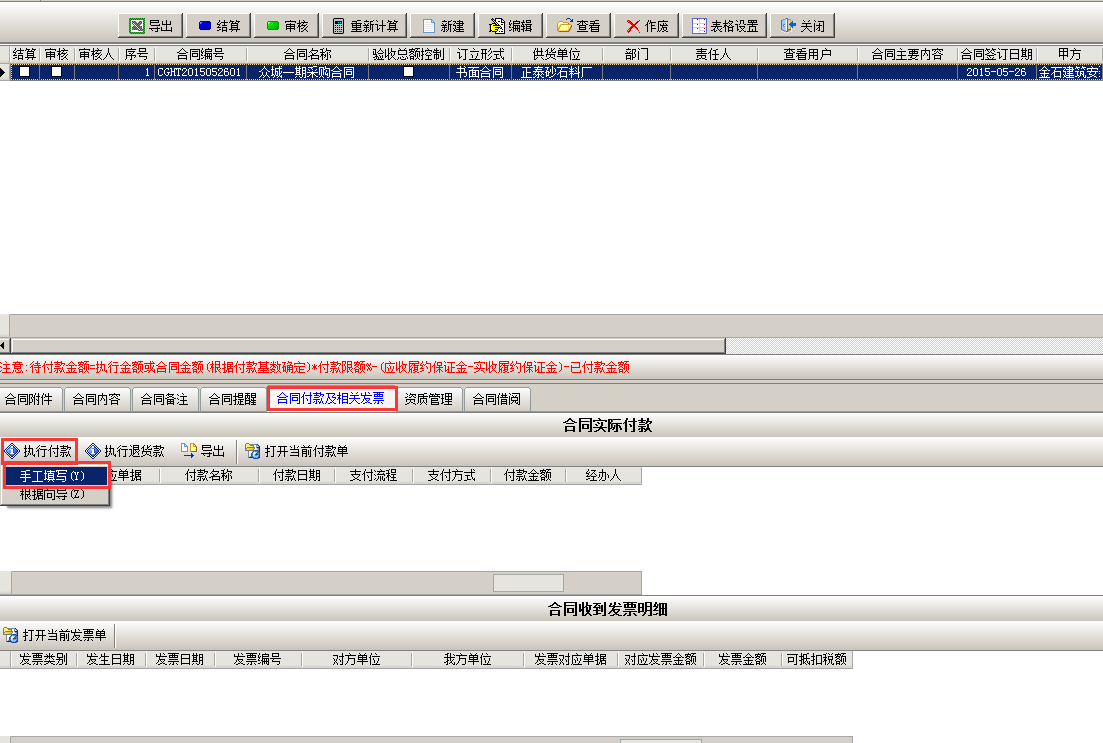This screenshot has height=743, width=1103.
Task: Switch to the 合同附件 tab
Action: 30,399
